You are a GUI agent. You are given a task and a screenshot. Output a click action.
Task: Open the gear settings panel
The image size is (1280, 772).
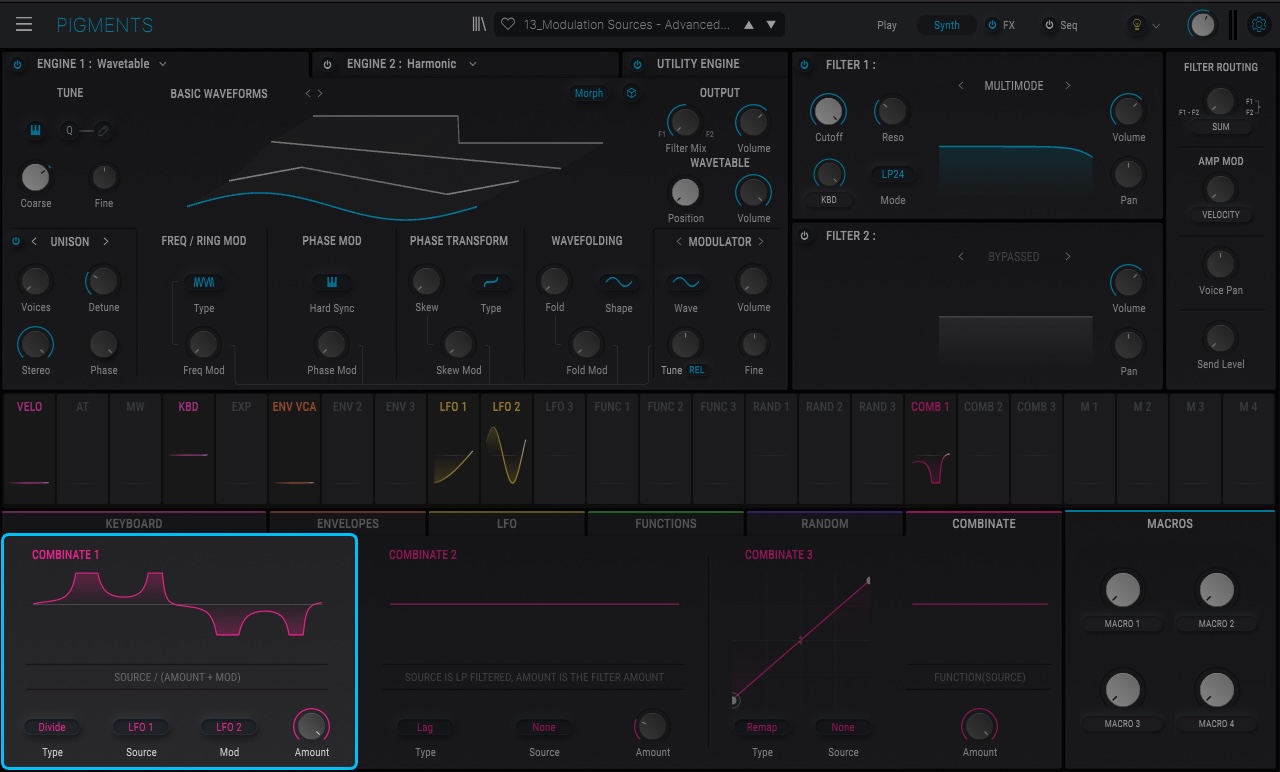tap(1259, 25)
